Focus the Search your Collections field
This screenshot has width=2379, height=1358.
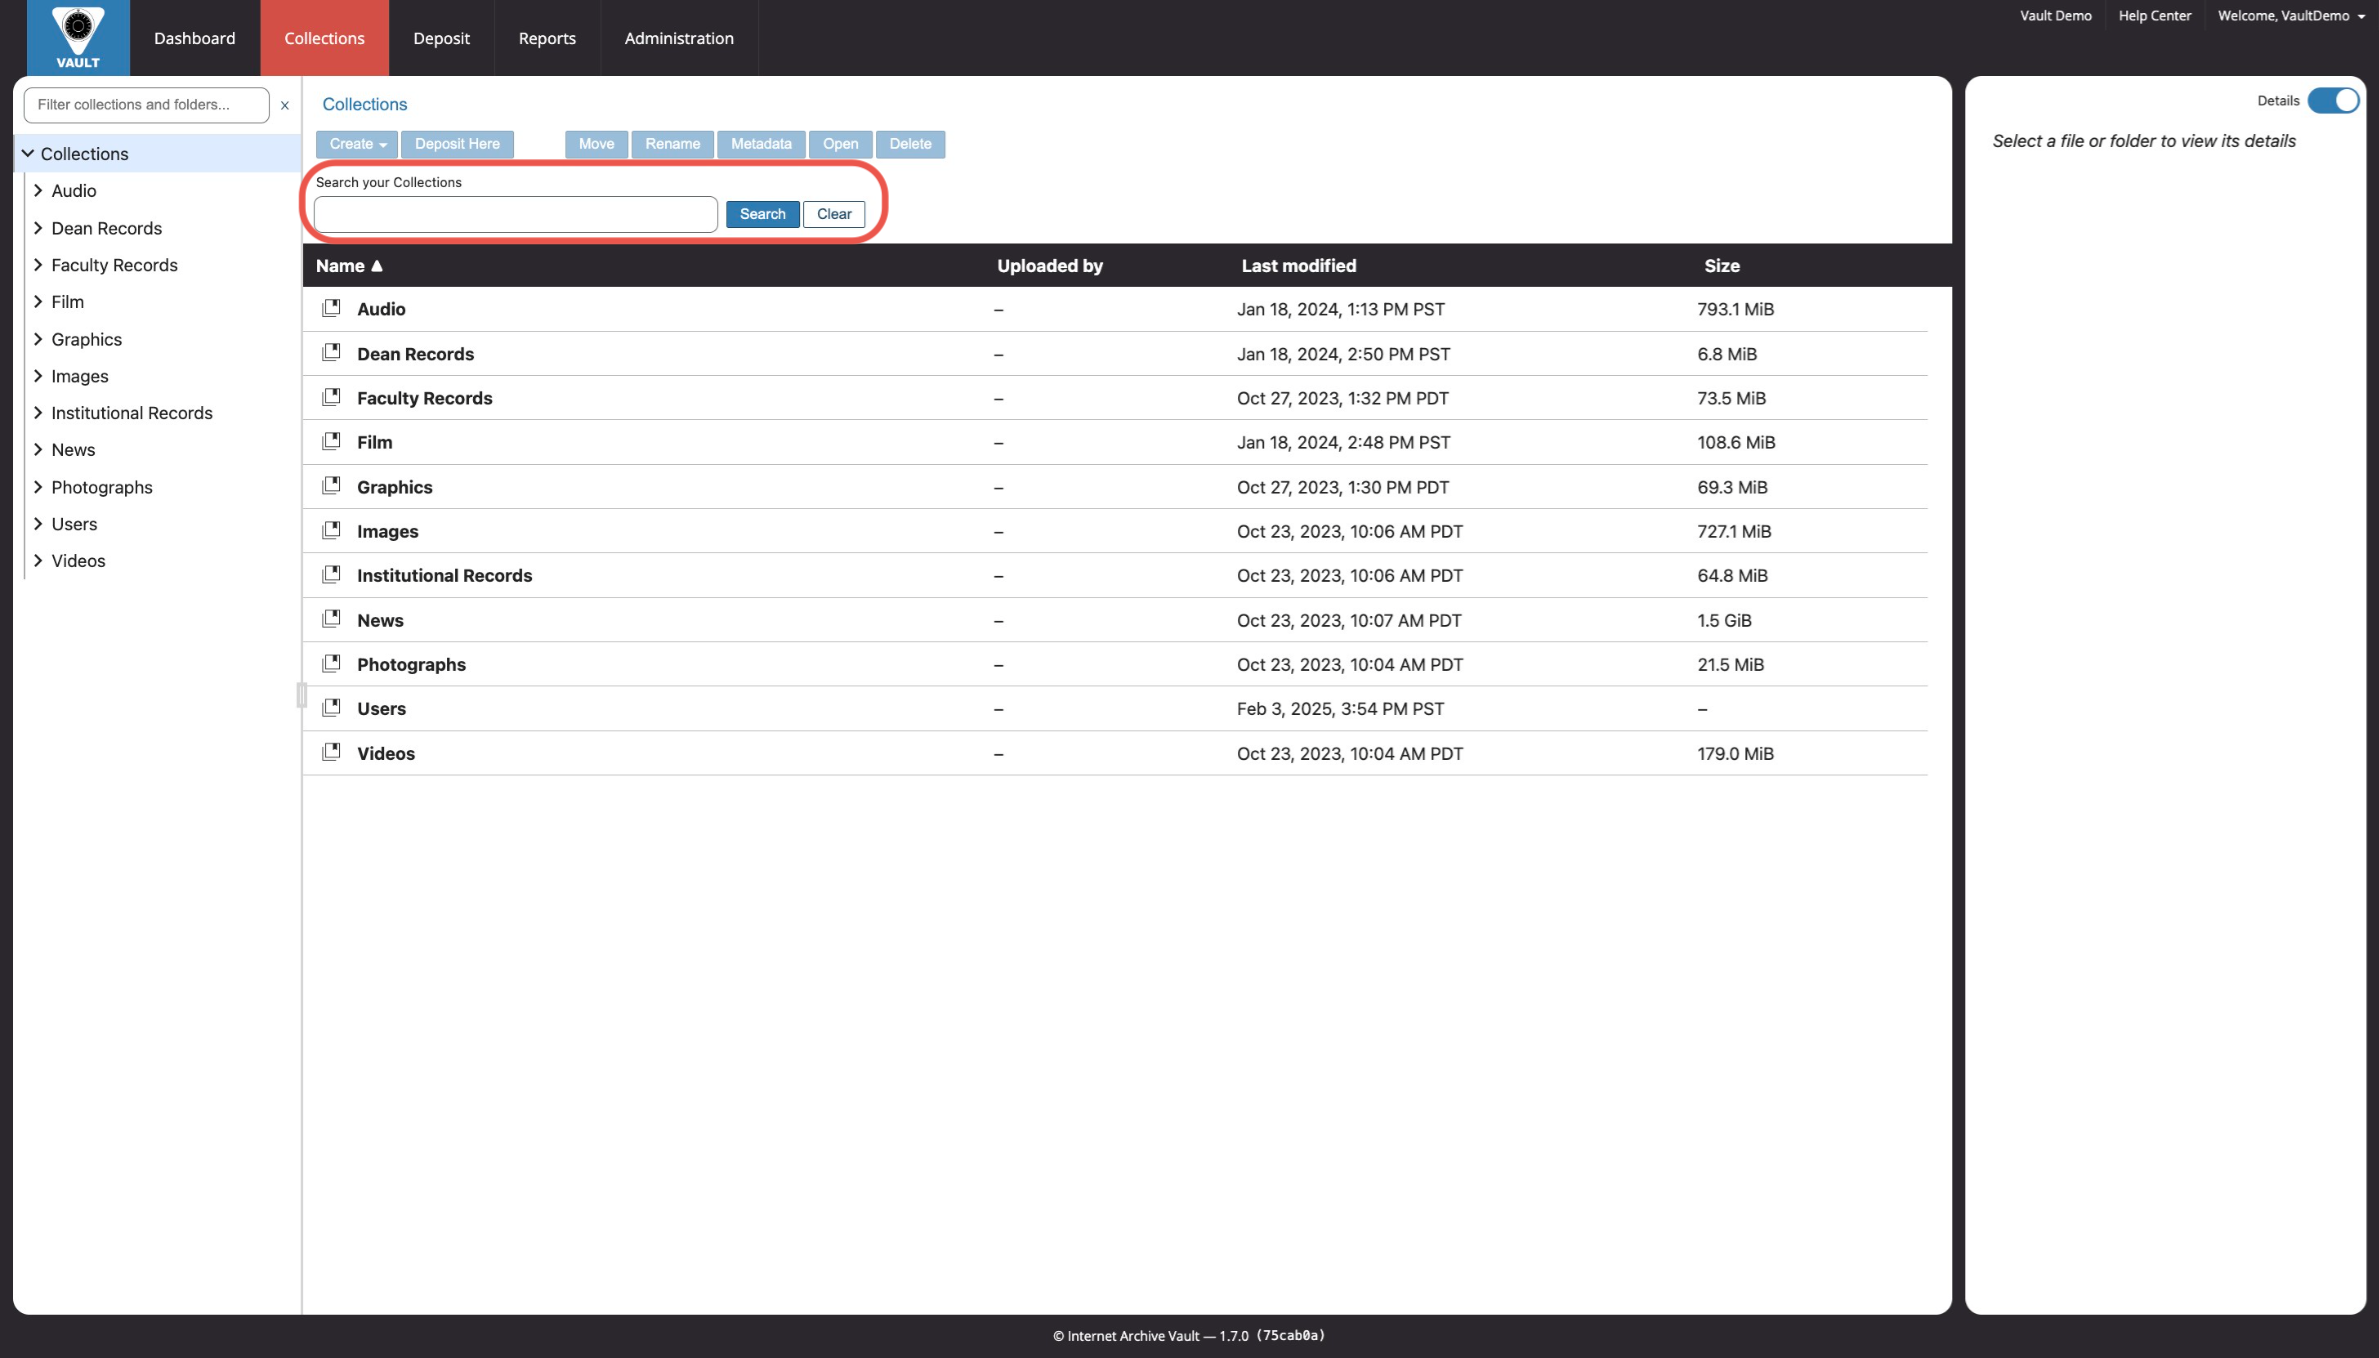pyautogui.click(x=516, y=214)
